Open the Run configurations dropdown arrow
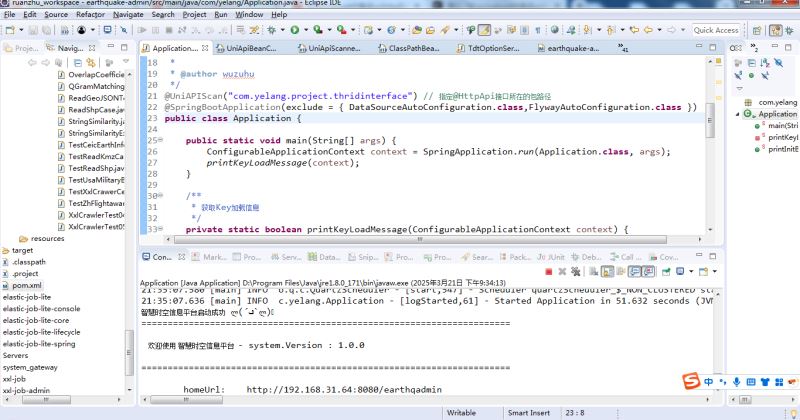Image resolution: width=800 pixels, height=420 pixels. [x=306, y=30]
